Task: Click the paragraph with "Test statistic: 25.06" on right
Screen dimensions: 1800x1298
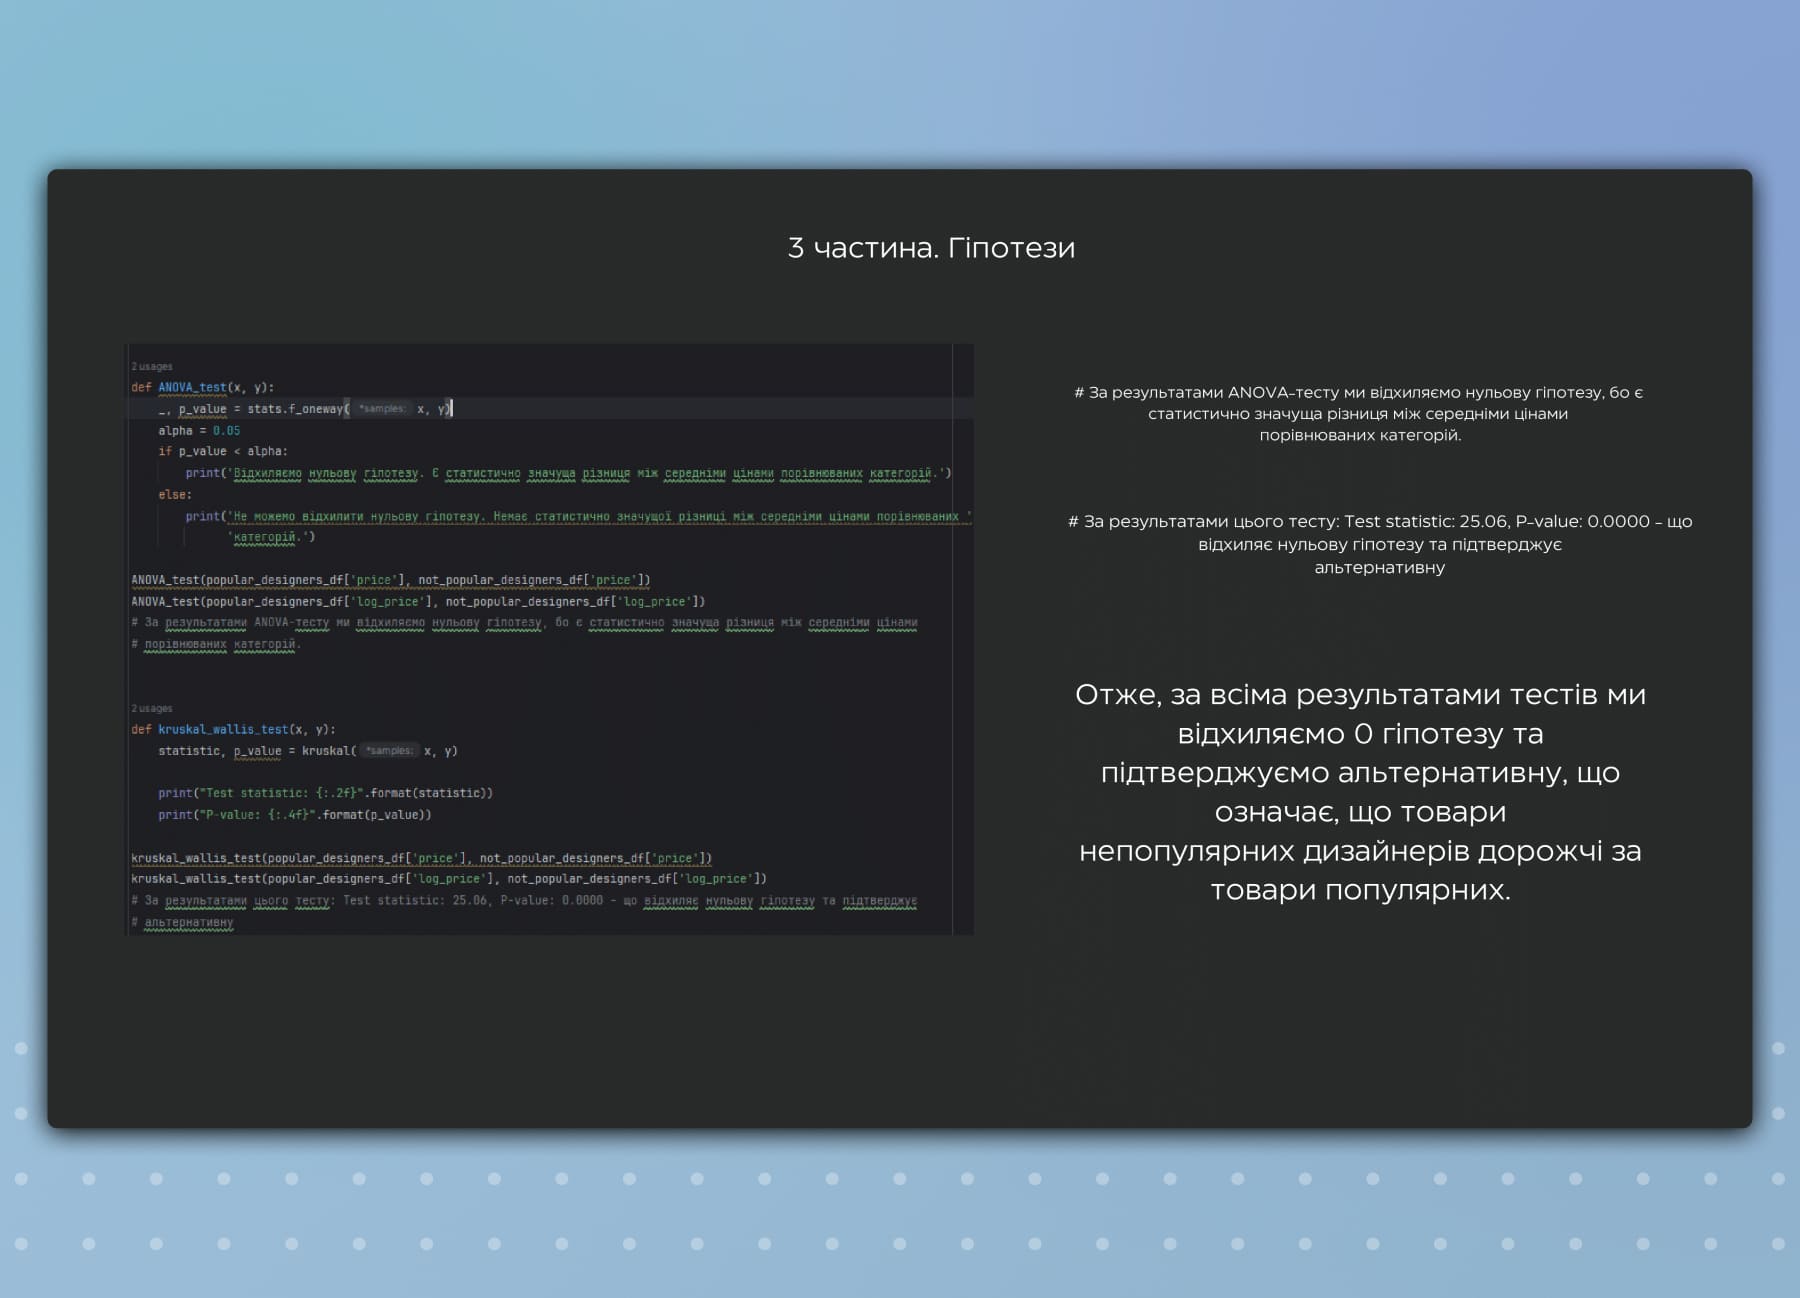Action: (1380, 544)
